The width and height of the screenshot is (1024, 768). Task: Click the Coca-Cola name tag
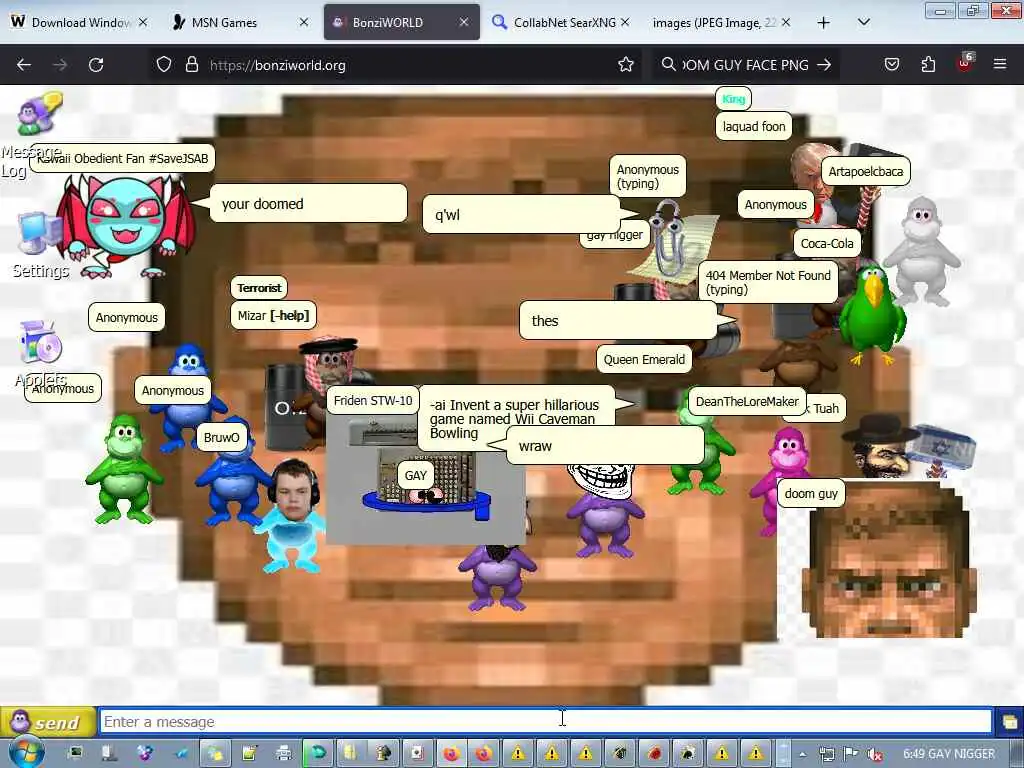tap(827, 244)
